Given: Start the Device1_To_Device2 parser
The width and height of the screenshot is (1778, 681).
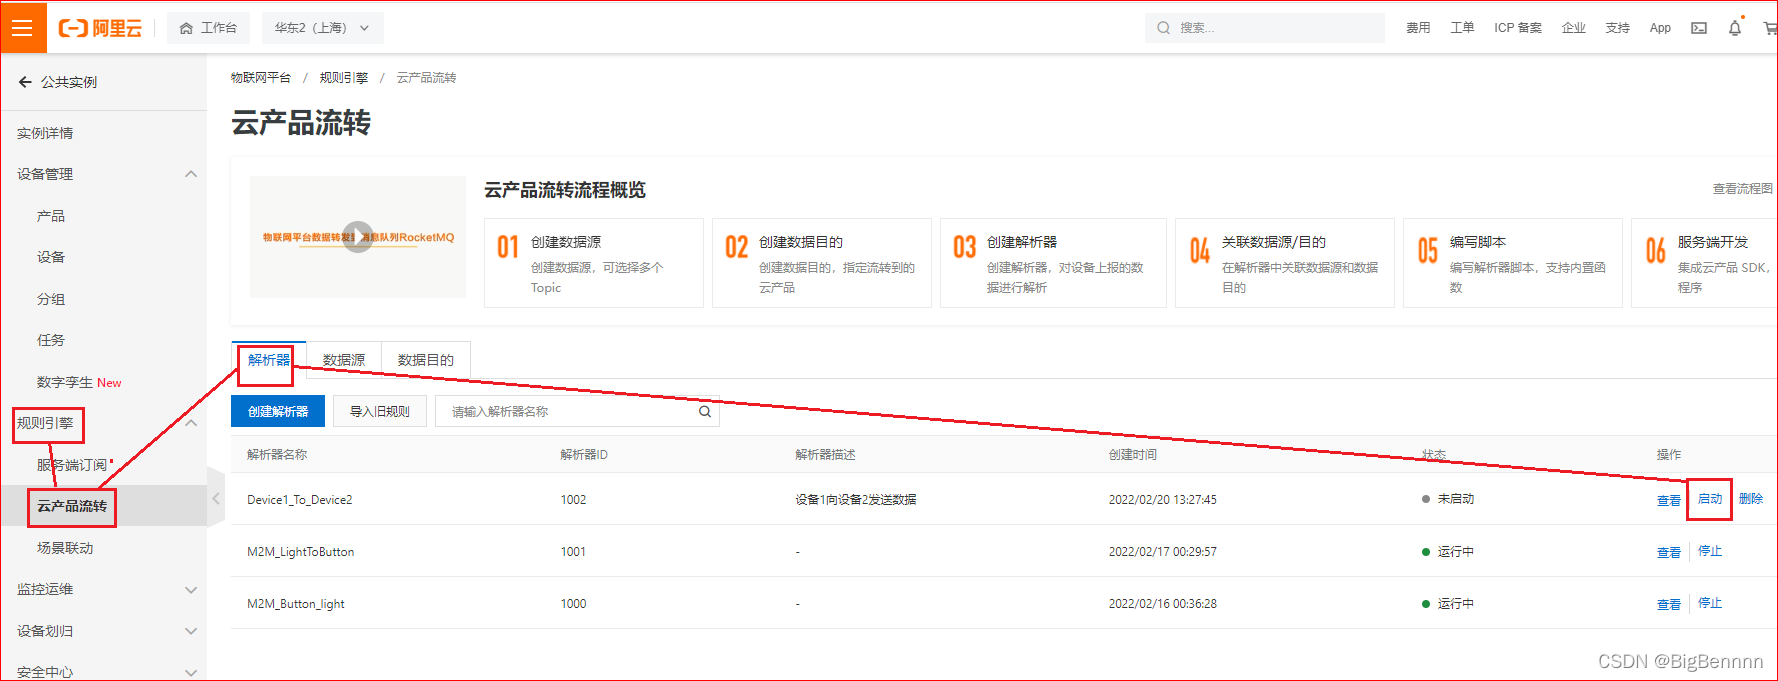Looking at the screenshot, I should [1710, 499].
